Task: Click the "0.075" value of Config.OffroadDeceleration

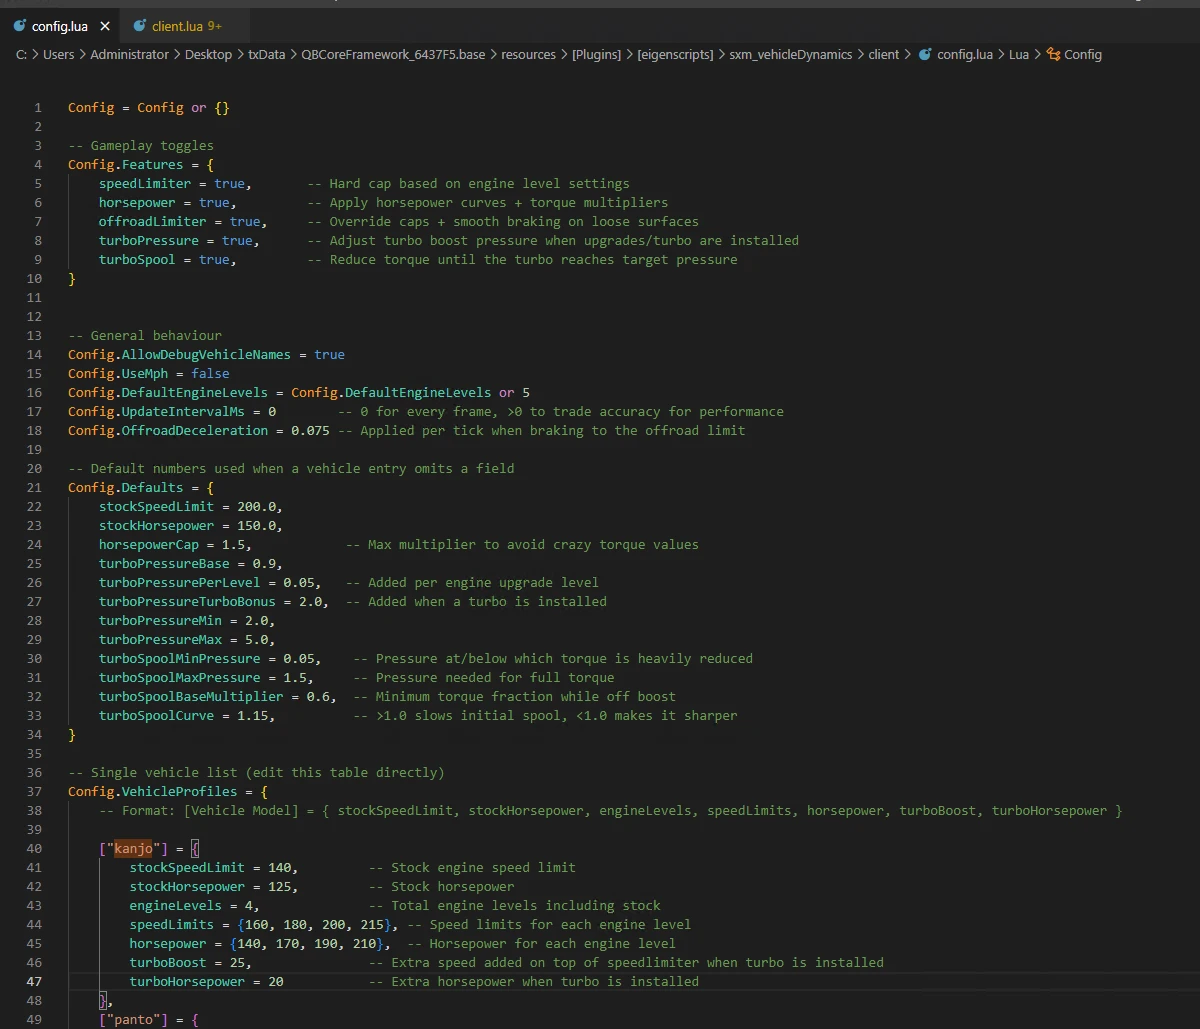Action: point(310,430)
